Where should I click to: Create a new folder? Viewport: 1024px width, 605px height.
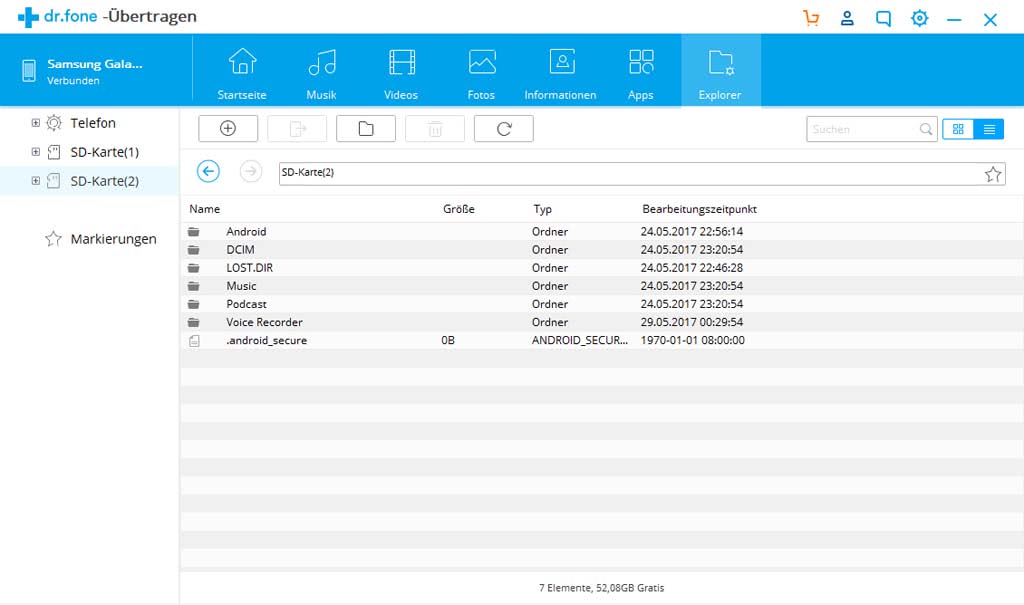[366, 128]
